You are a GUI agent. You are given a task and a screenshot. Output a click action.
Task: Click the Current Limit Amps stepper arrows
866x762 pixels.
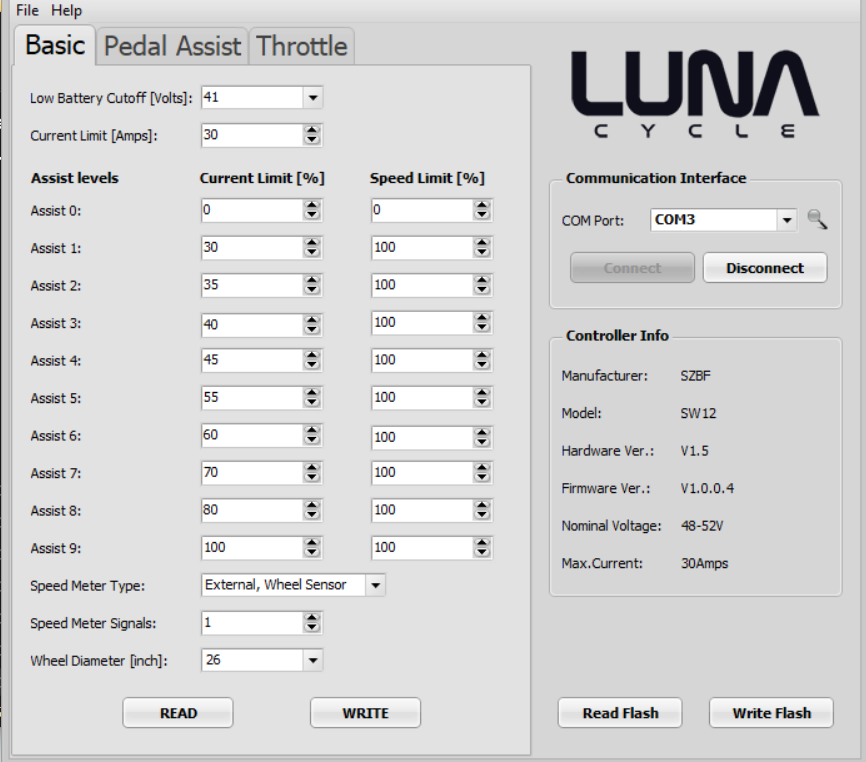coord(312,135)
